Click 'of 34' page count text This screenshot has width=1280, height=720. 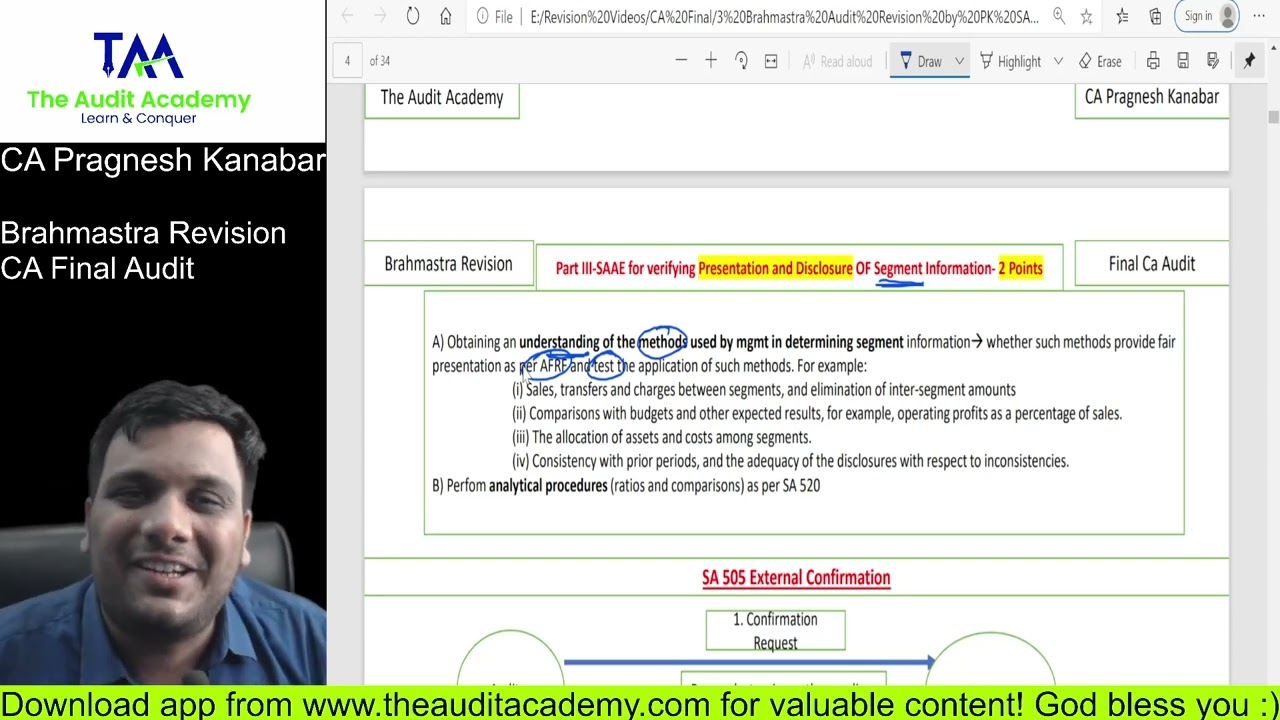pos(380,61)
